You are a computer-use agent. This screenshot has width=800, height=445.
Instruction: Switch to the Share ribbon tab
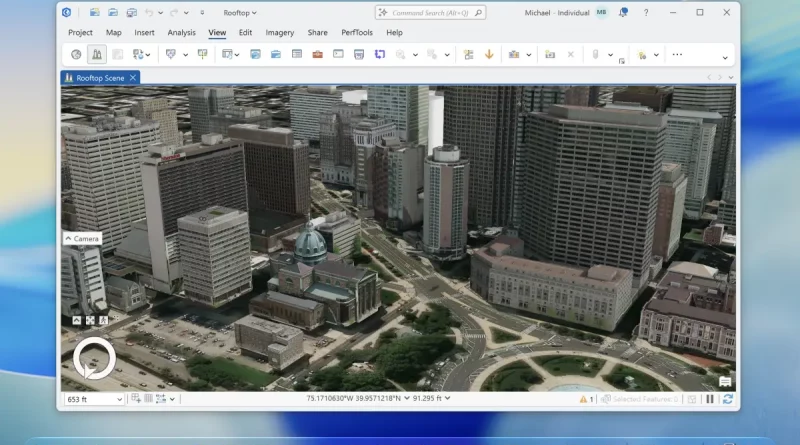click(317, 33)
